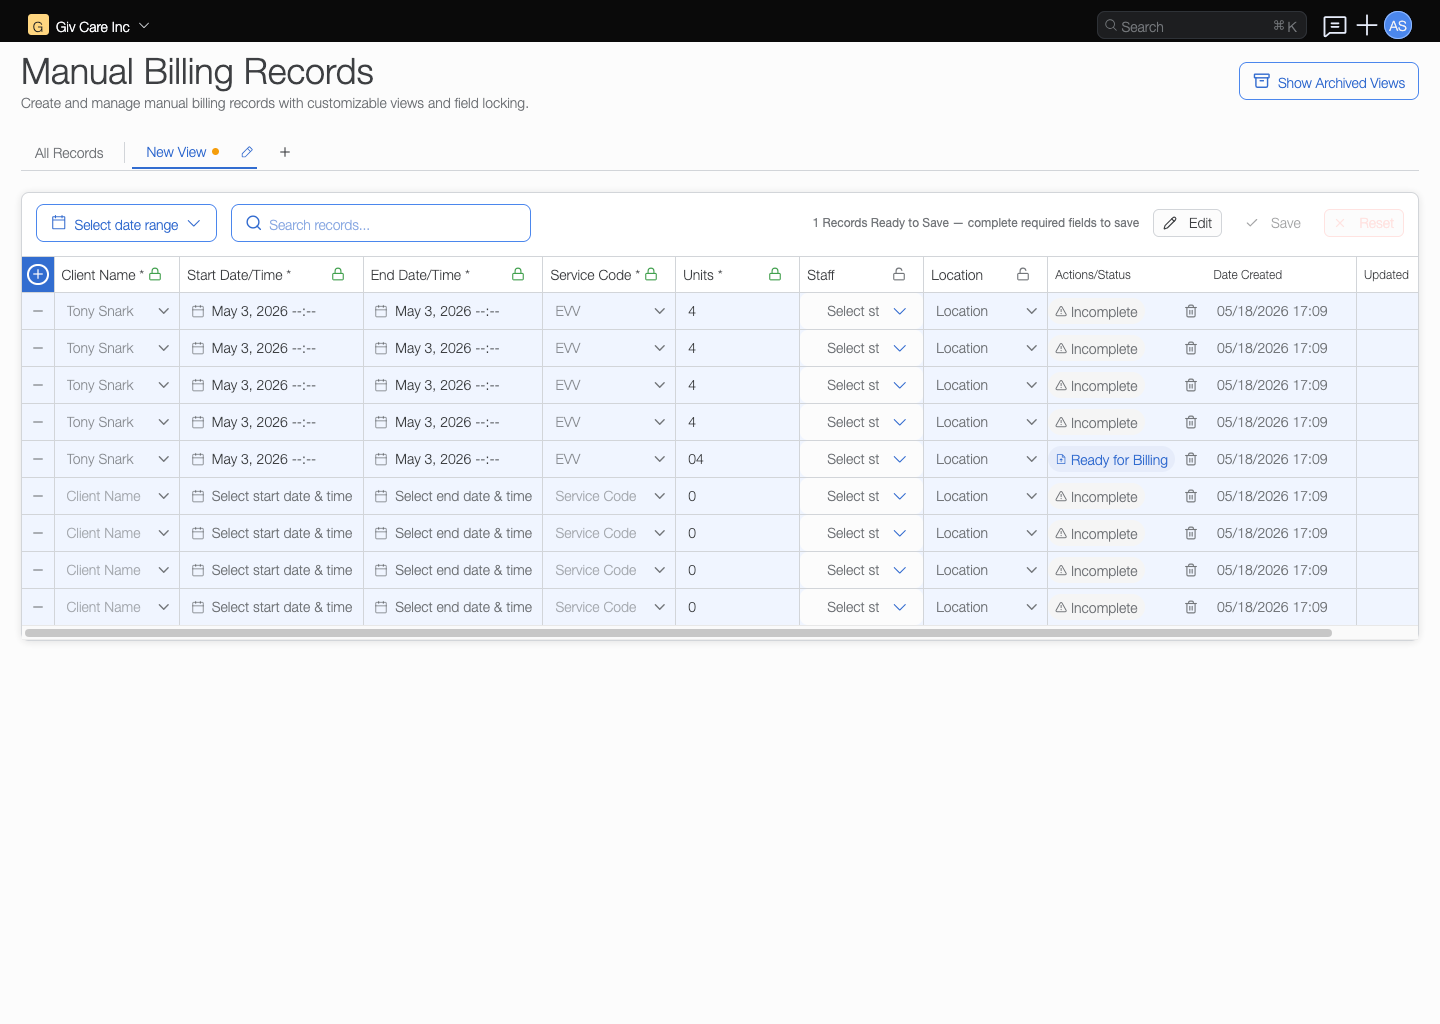
Task: Delete the Ready for Billing row
Action: (1191, 459)
